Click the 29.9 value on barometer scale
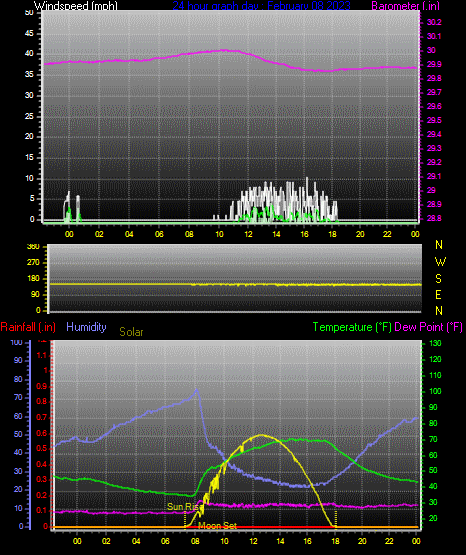The image size is (466, 555). click(x=434, y=64)
